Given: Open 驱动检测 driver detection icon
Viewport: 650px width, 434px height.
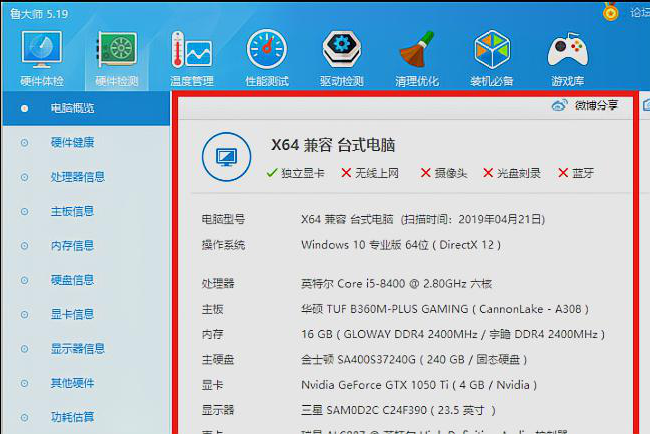Looking at the screenshot, I should coord(342,49).
